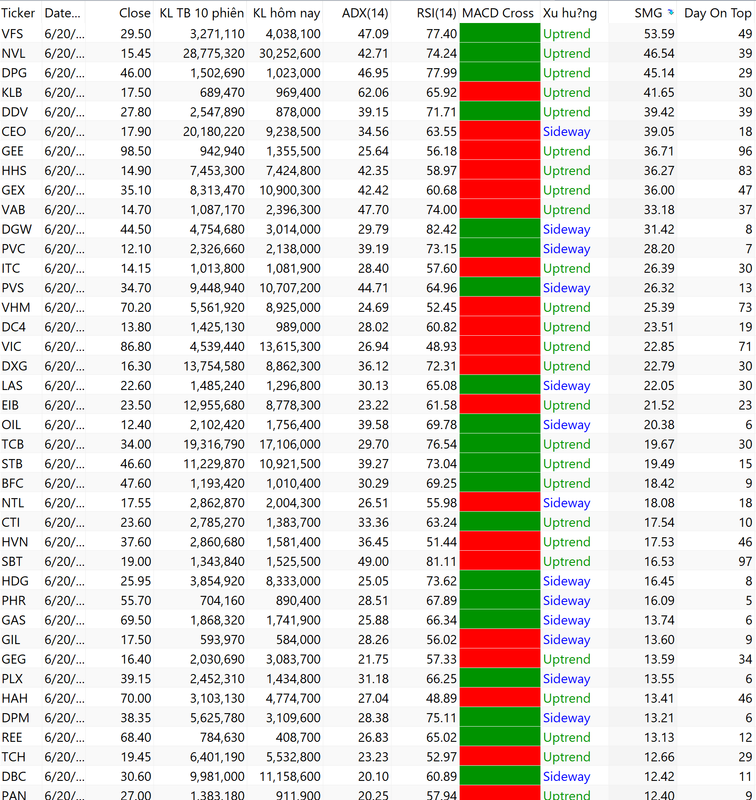Click DC4 SMG value 23.51

(x=659, y=327)
